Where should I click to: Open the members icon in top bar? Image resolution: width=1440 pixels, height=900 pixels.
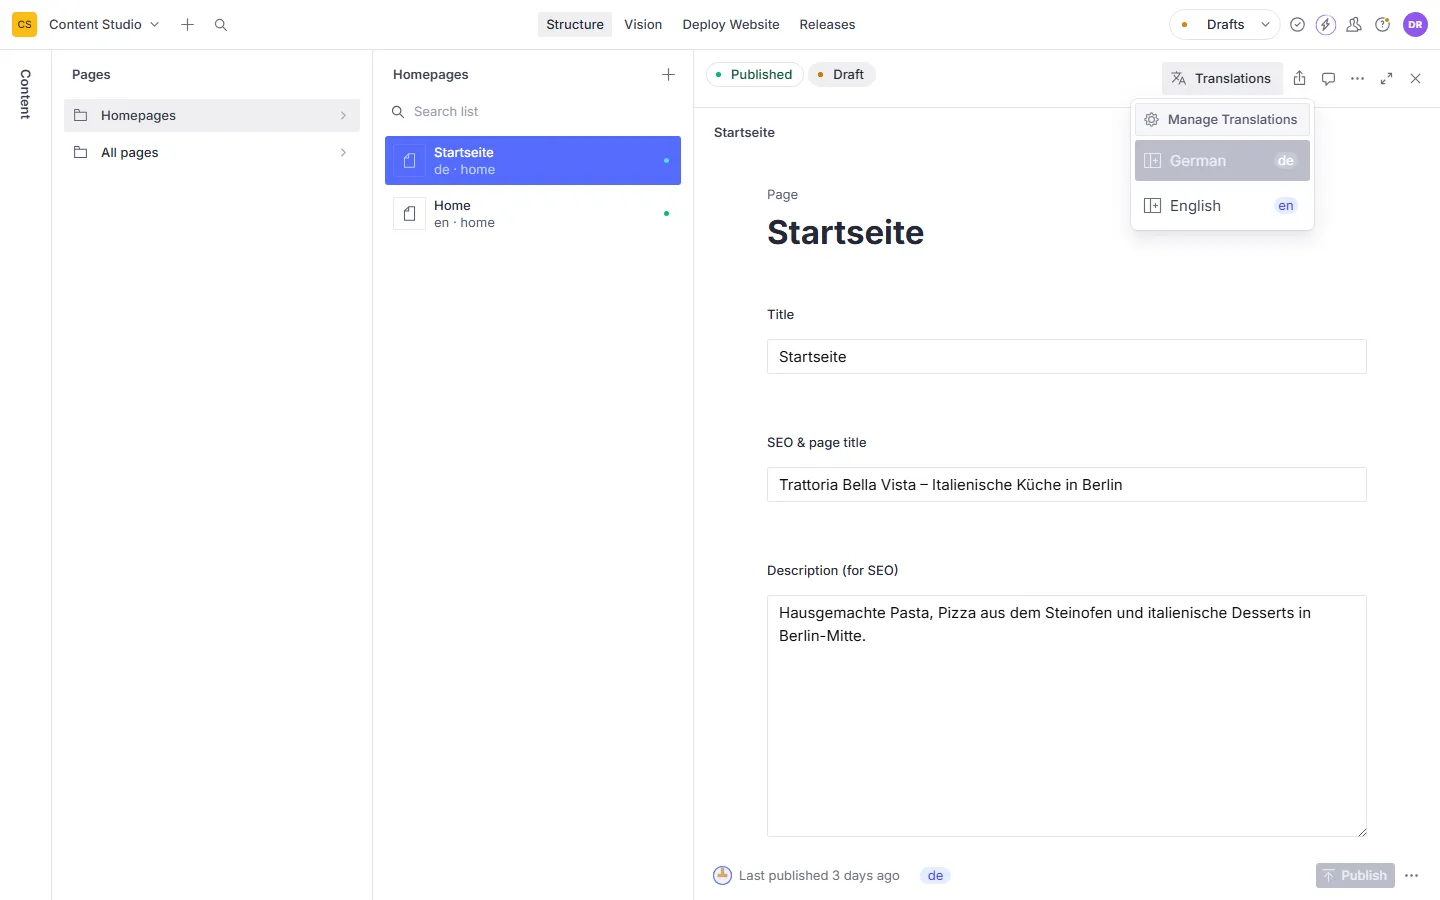1354,24
